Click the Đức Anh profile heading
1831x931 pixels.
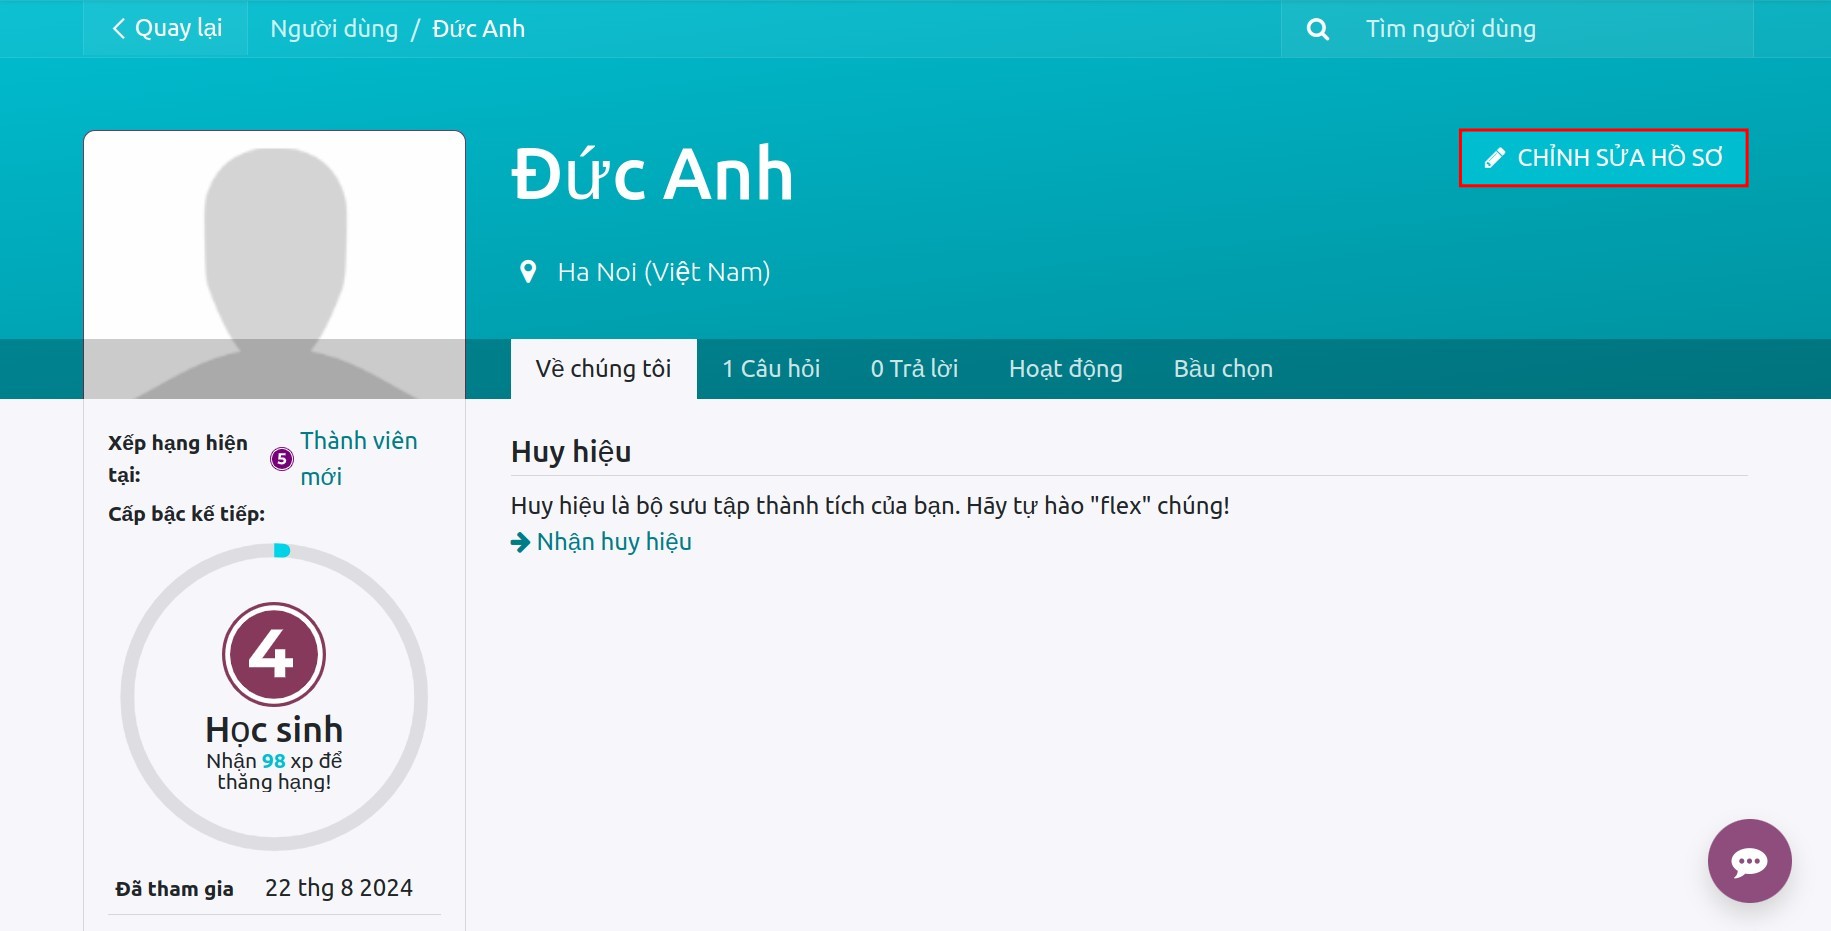coord(652,174)
